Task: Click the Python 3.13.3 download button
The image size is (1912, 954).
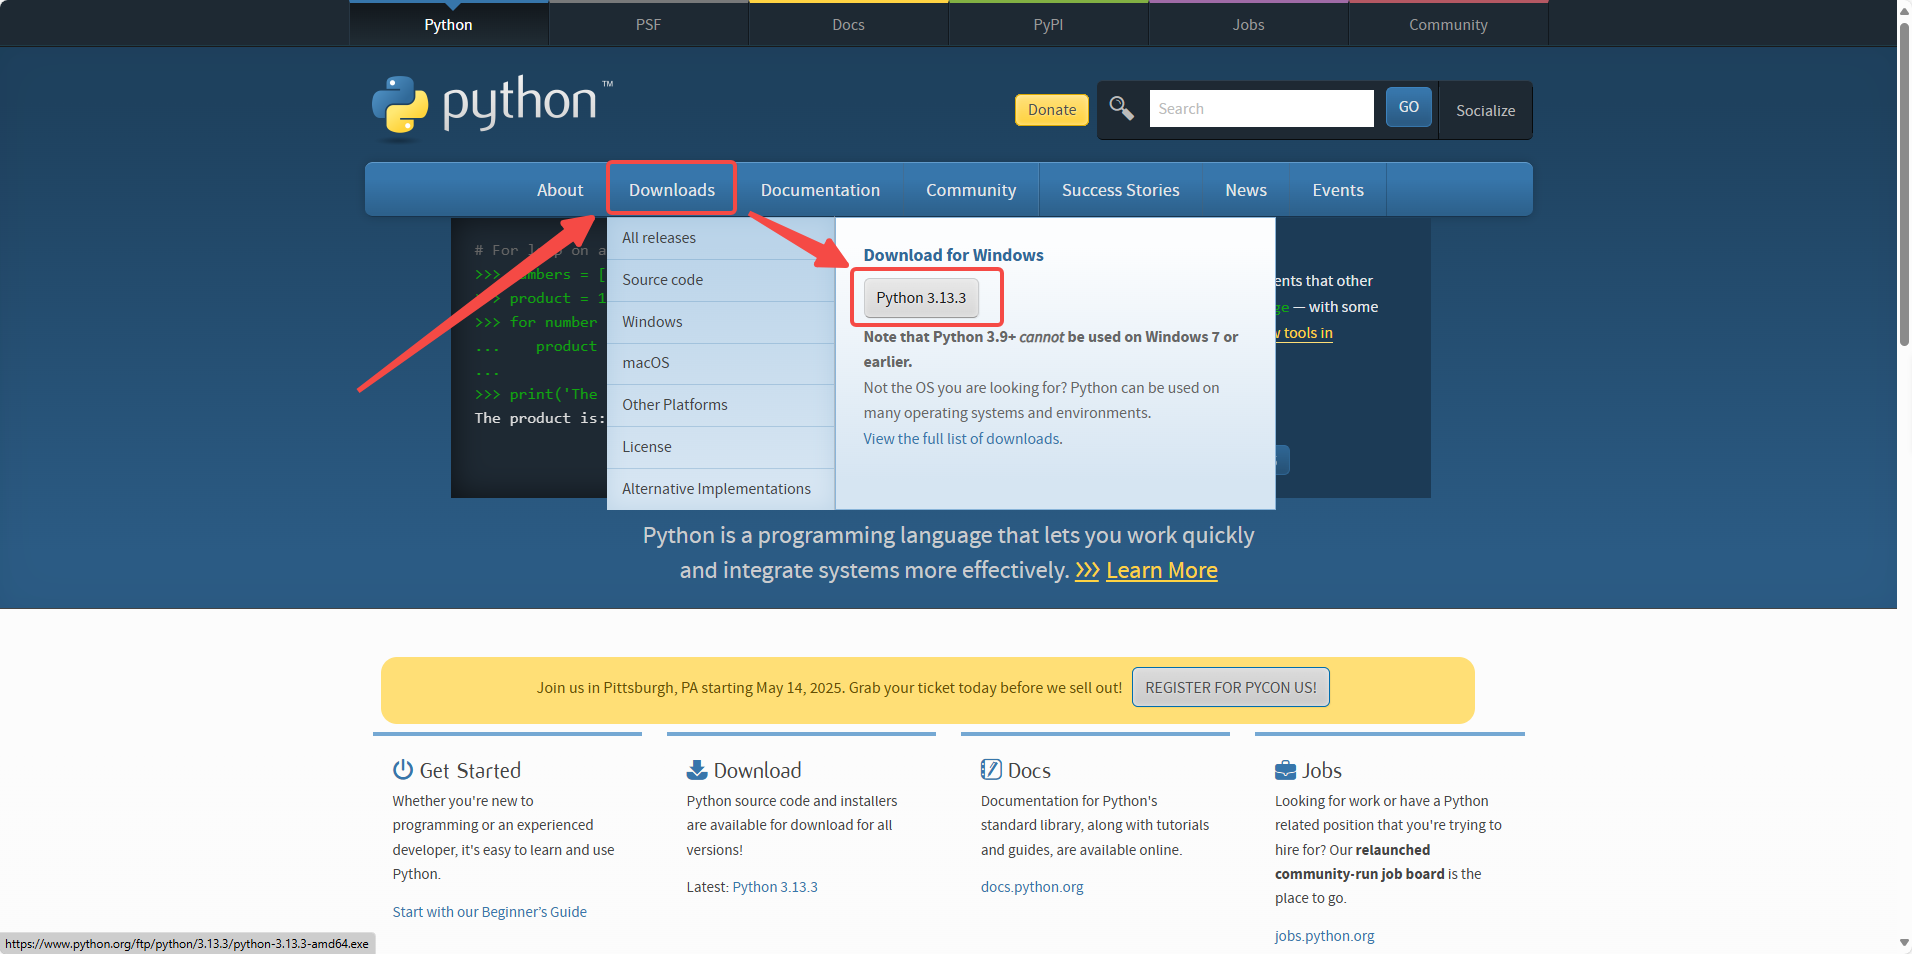Action: tap(921, 298)
